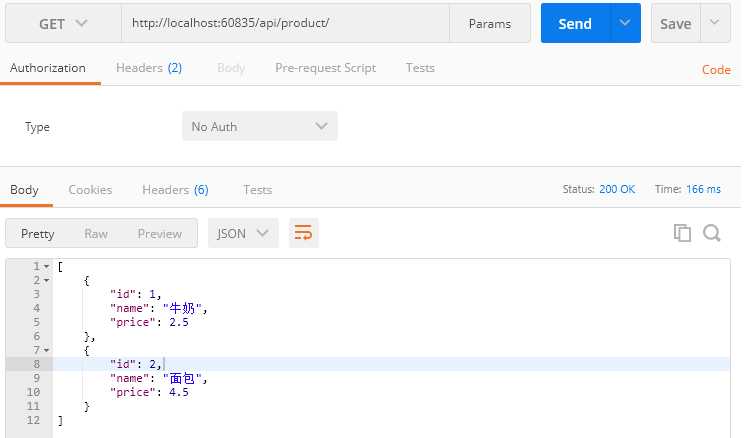The image size is (744, 438).
Task: Open the No Auth type dropdown
Action: pos(260,126)
